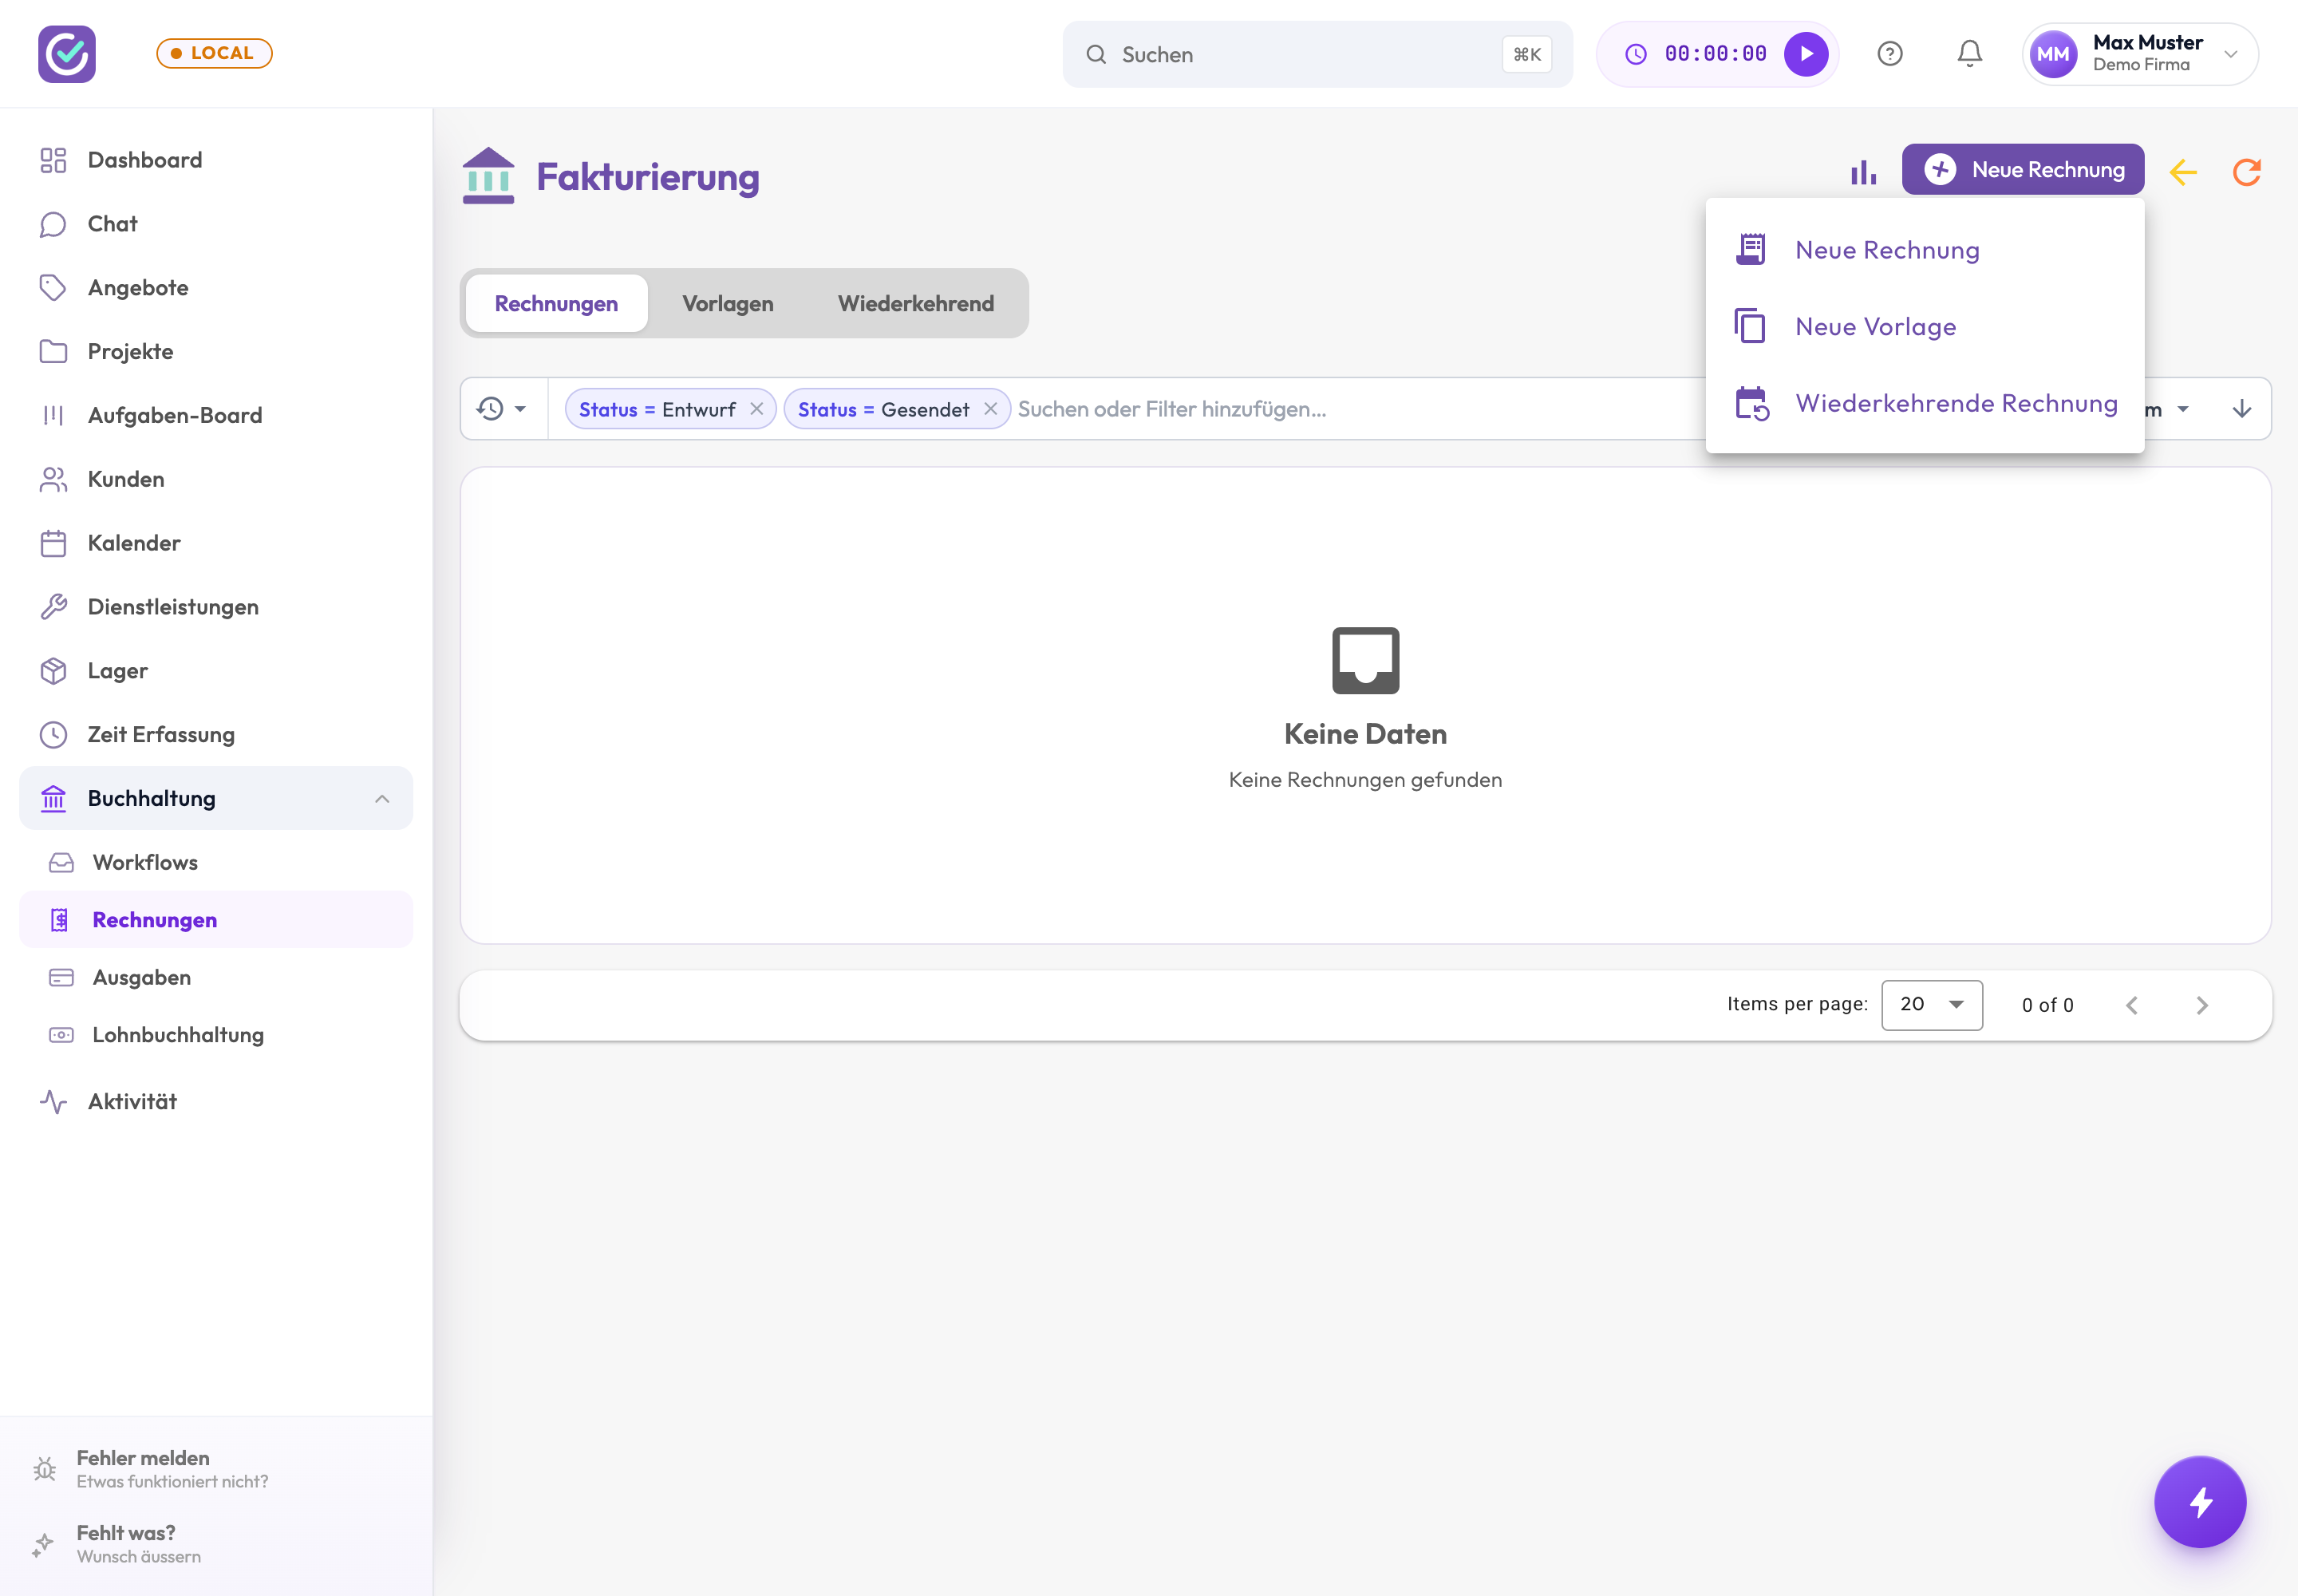Select Neue Vorlage from the menu

click(x=1925, y=327)
